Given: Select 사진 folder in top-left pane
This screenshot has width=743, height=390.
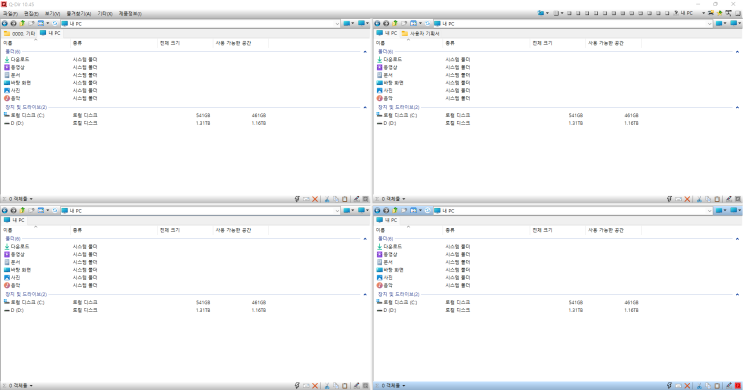Looking at the screenshot, I should click(12, 91).
